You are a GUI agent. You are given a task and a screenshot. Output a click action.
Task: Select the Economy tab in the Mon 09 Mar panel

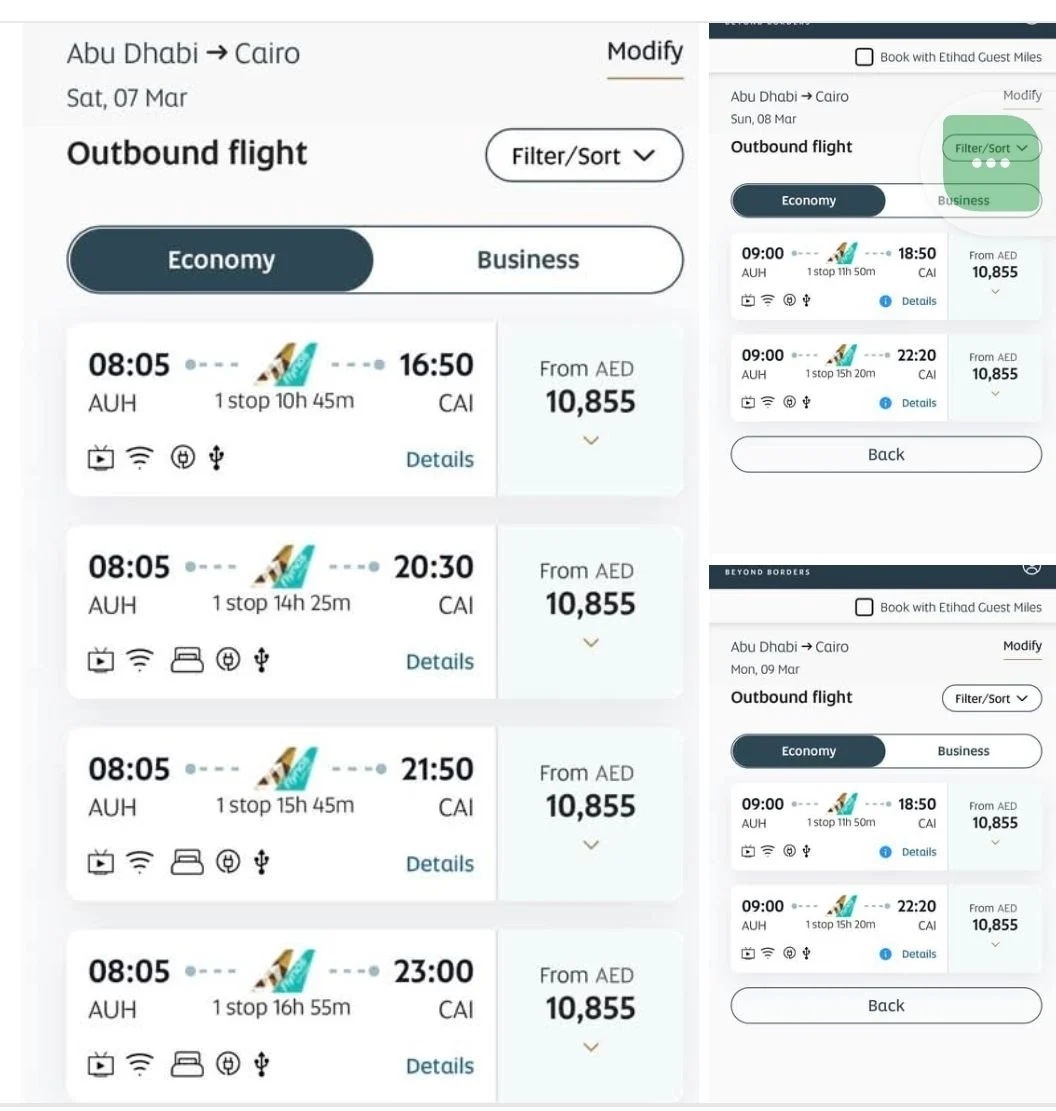[808, 751]
